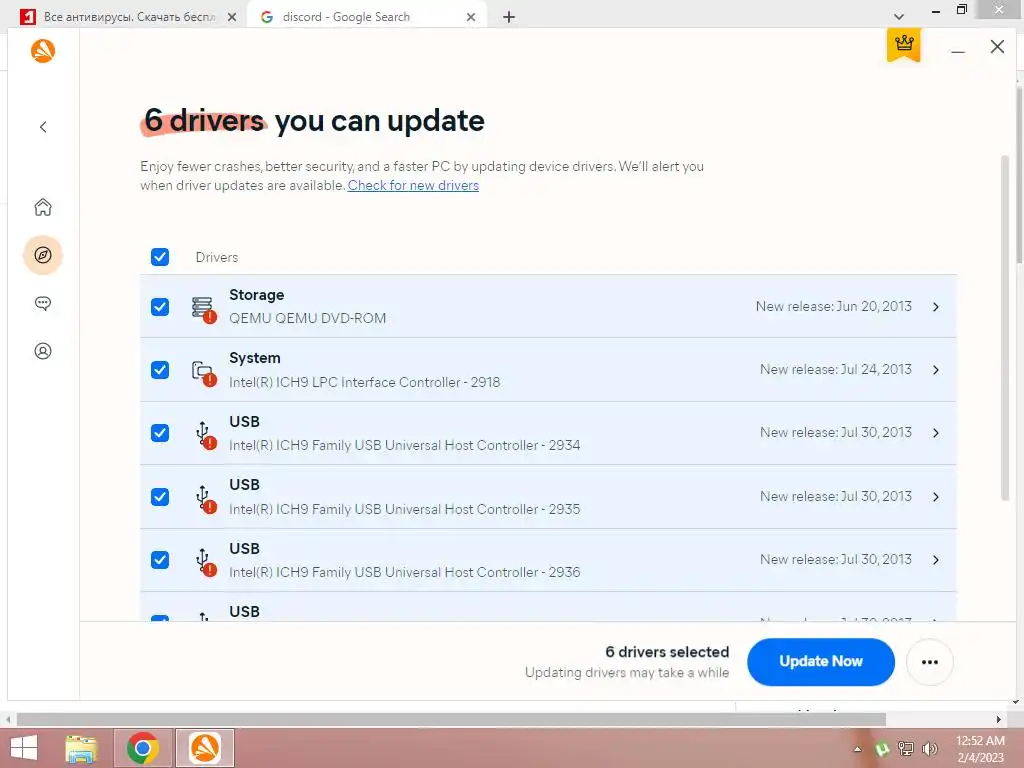Click the Avast logo in sidebar

pos(43,51)
